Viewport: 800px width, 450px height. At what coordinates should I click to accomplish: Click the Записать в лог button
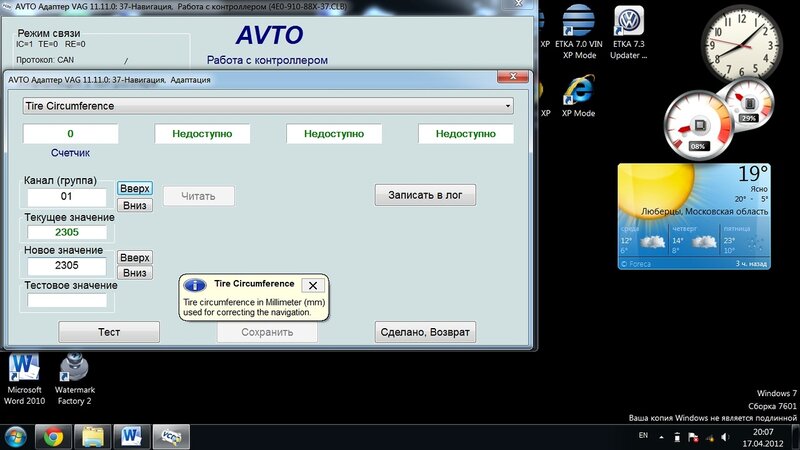(x=425, y=195)
